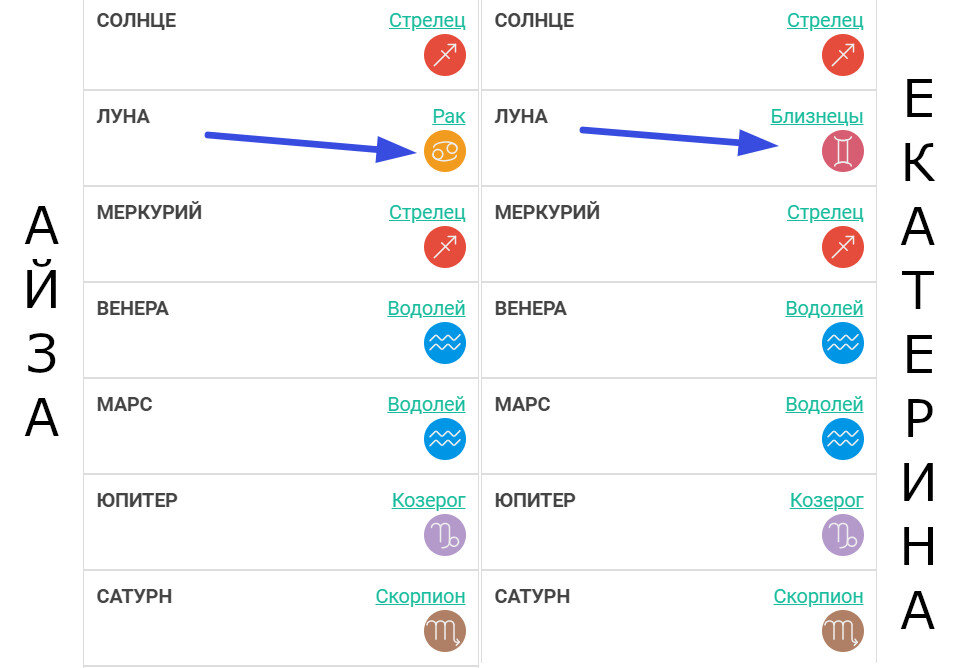The width and height of the screenshot is (960, 668).
Task: Click the ЛУНА label in the left column
Action: (x=123, y=116)
